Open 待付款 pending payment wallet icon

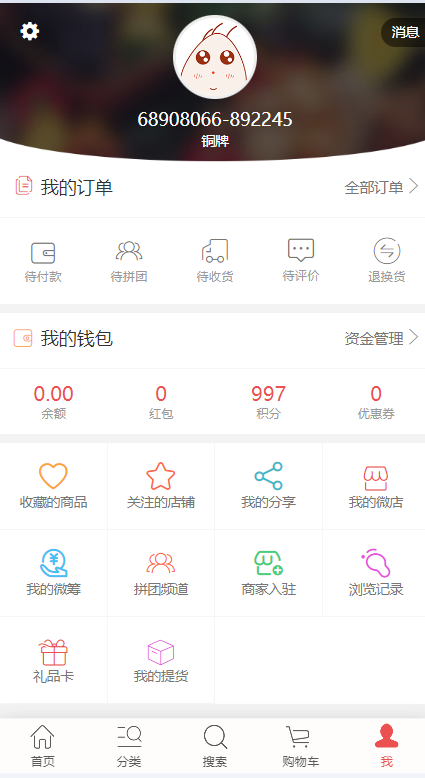(43, 253)
